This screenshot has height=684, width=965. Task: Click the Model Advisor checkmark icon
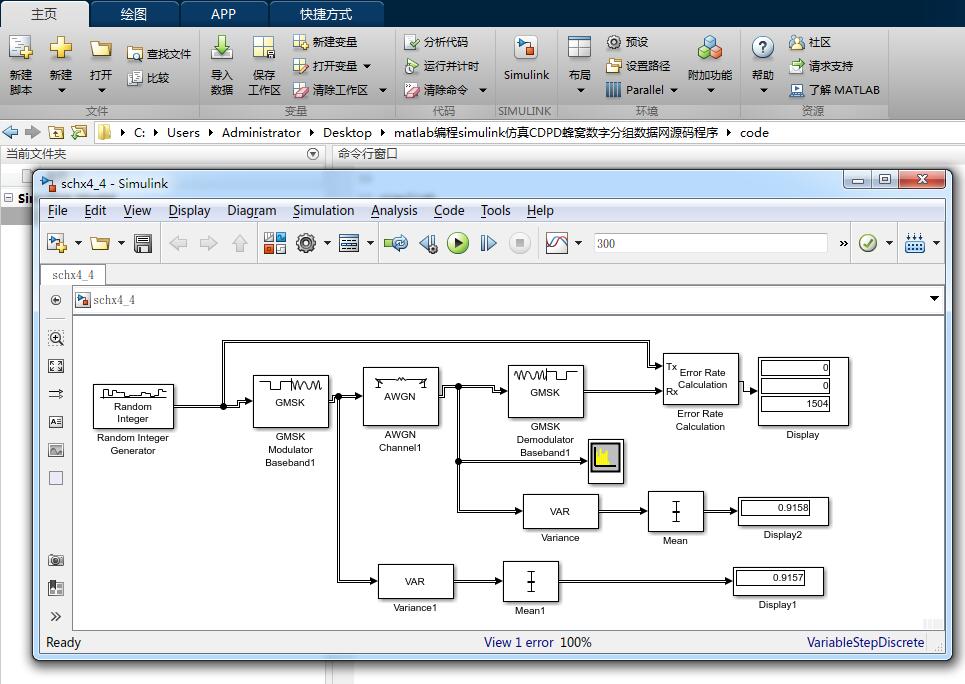868,243
